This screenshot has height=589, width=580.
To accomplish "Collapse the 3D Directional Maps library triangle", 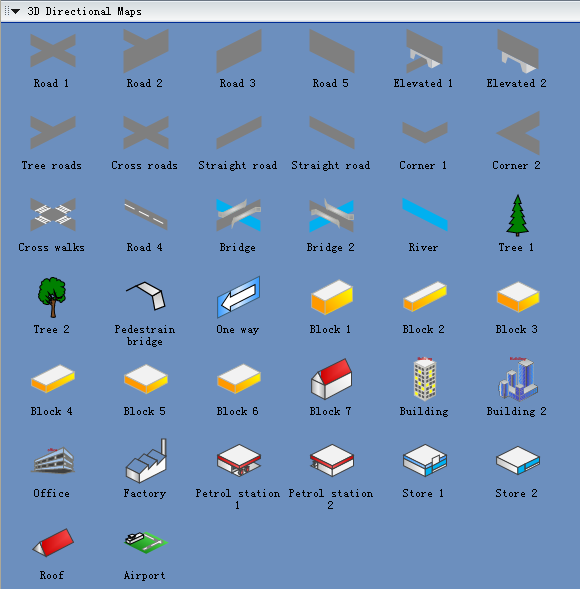I will click(15, 12).
